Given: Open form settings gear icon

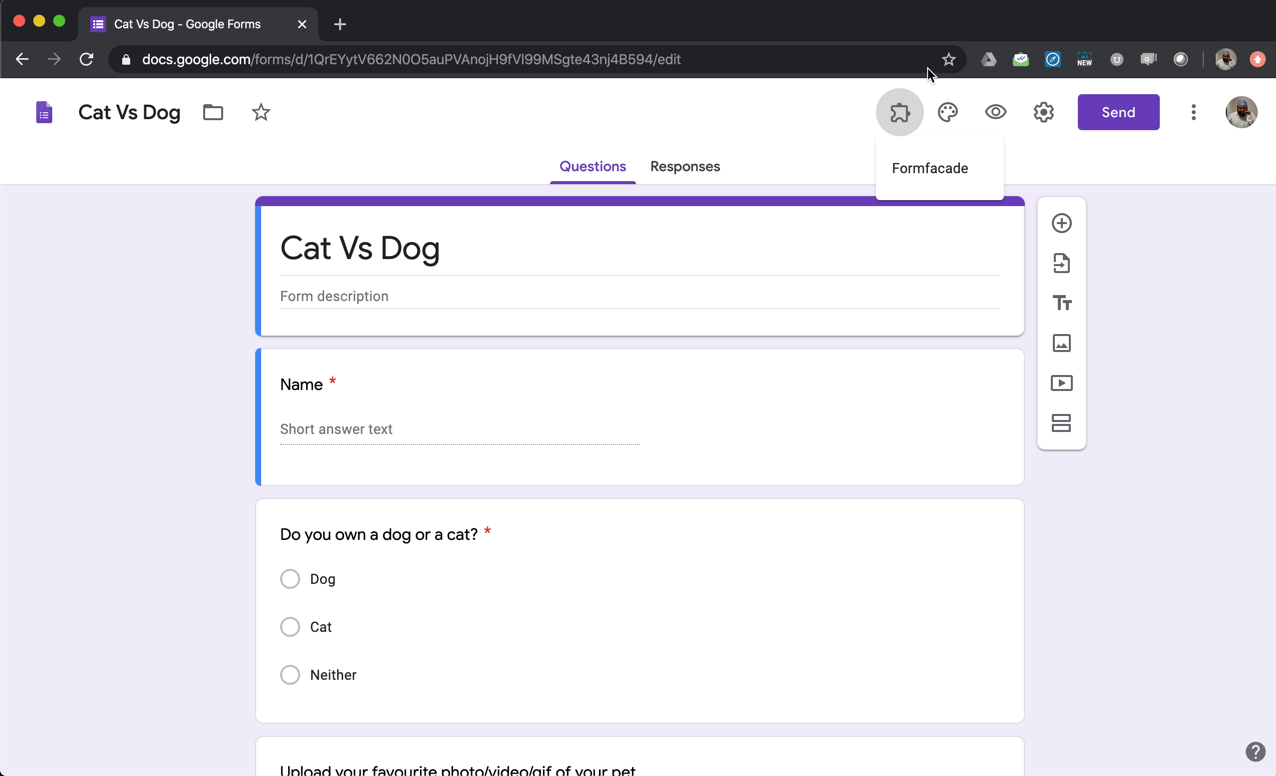Looking at the screenshot, I should click(1043, 112).
